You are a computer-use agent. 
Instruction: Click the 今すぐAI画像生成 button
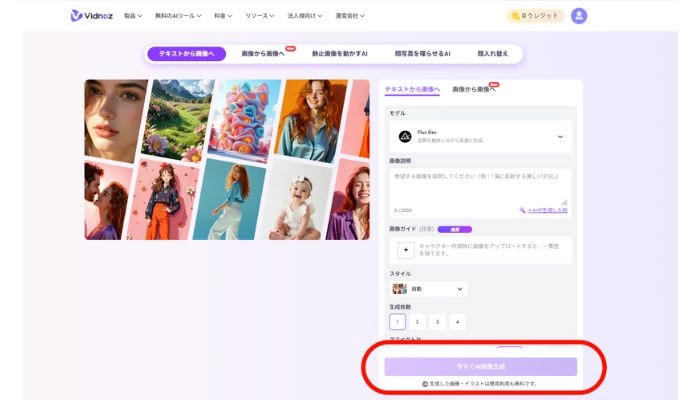click(481, 367)
